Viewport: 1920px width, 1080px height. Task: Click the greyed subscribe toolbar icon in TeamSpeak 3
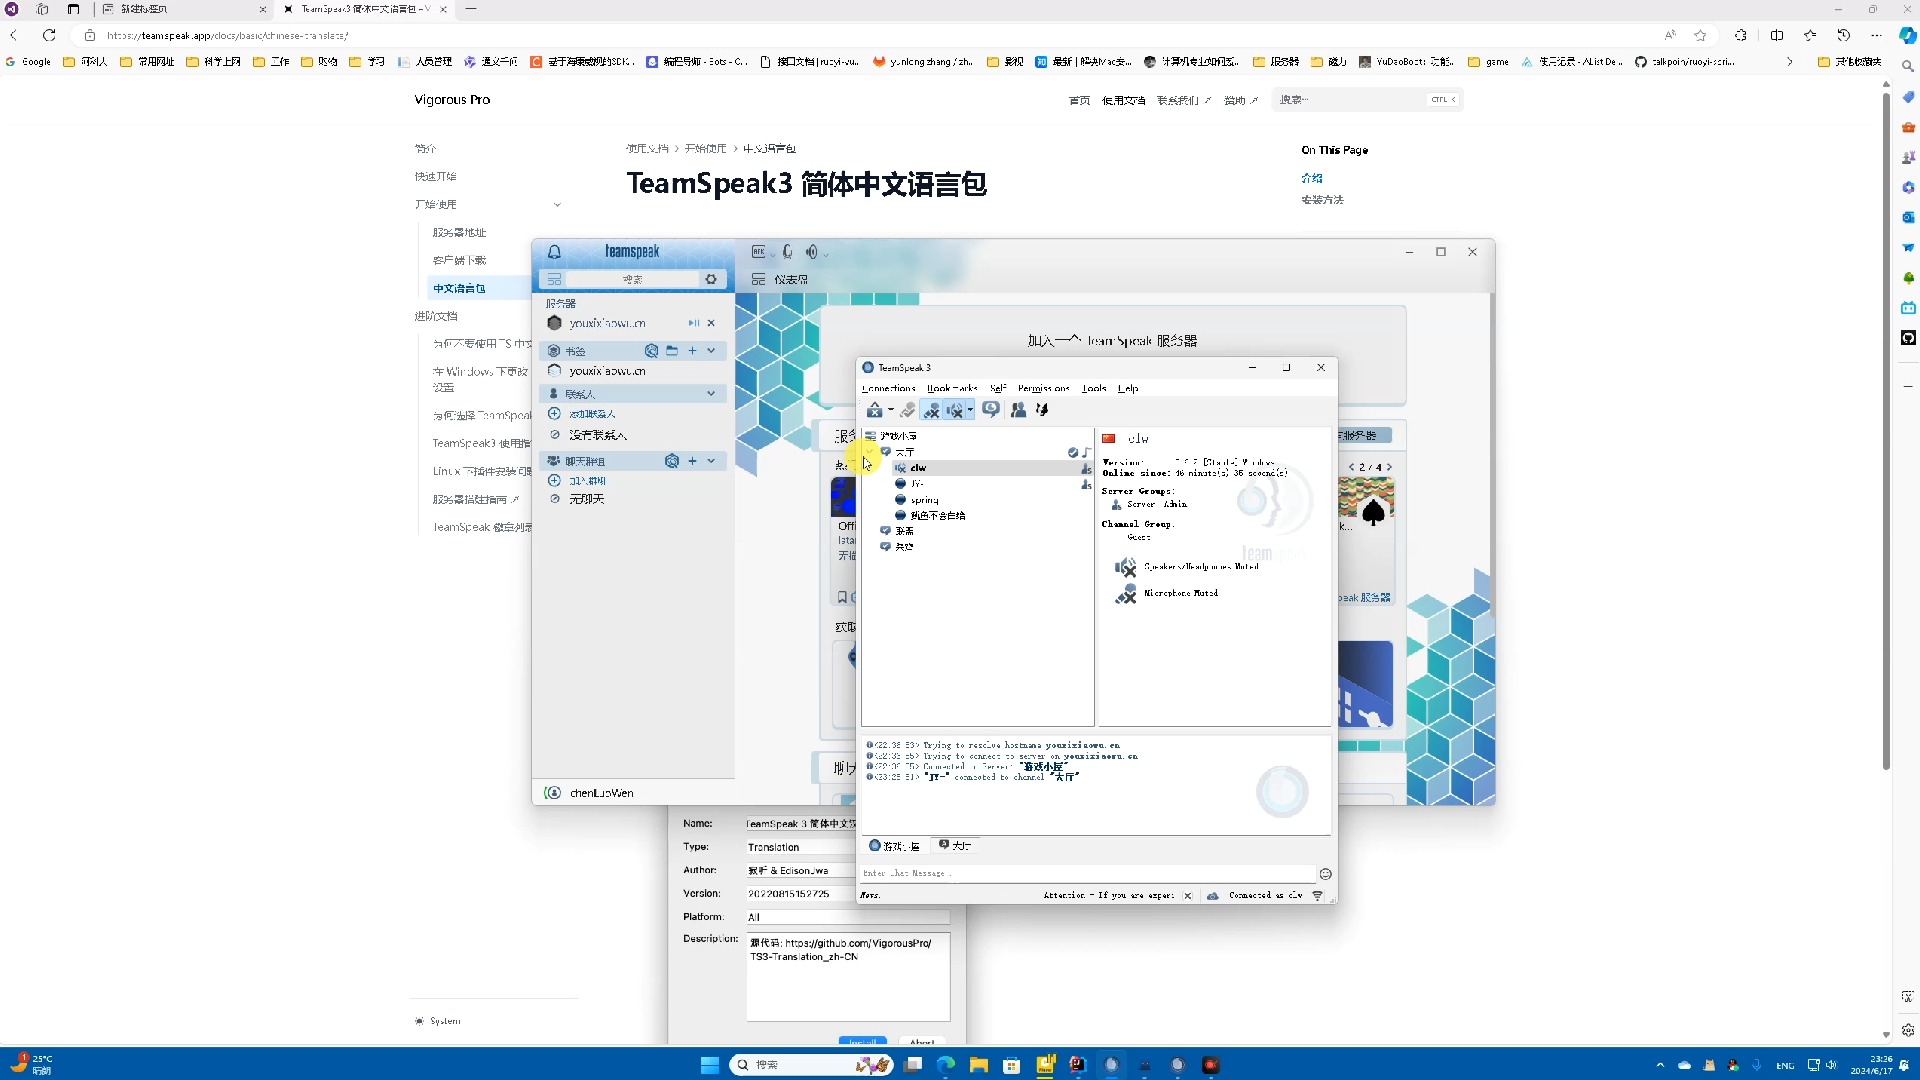click(x=907, y=410)
